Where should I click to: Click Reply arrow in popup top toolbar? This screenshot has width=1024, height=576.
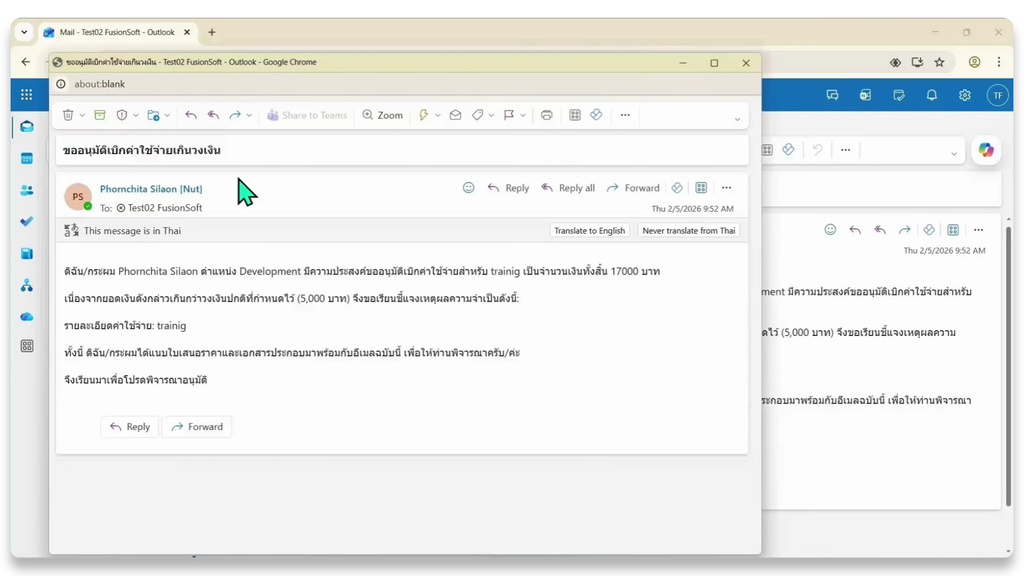click(191, 115)
